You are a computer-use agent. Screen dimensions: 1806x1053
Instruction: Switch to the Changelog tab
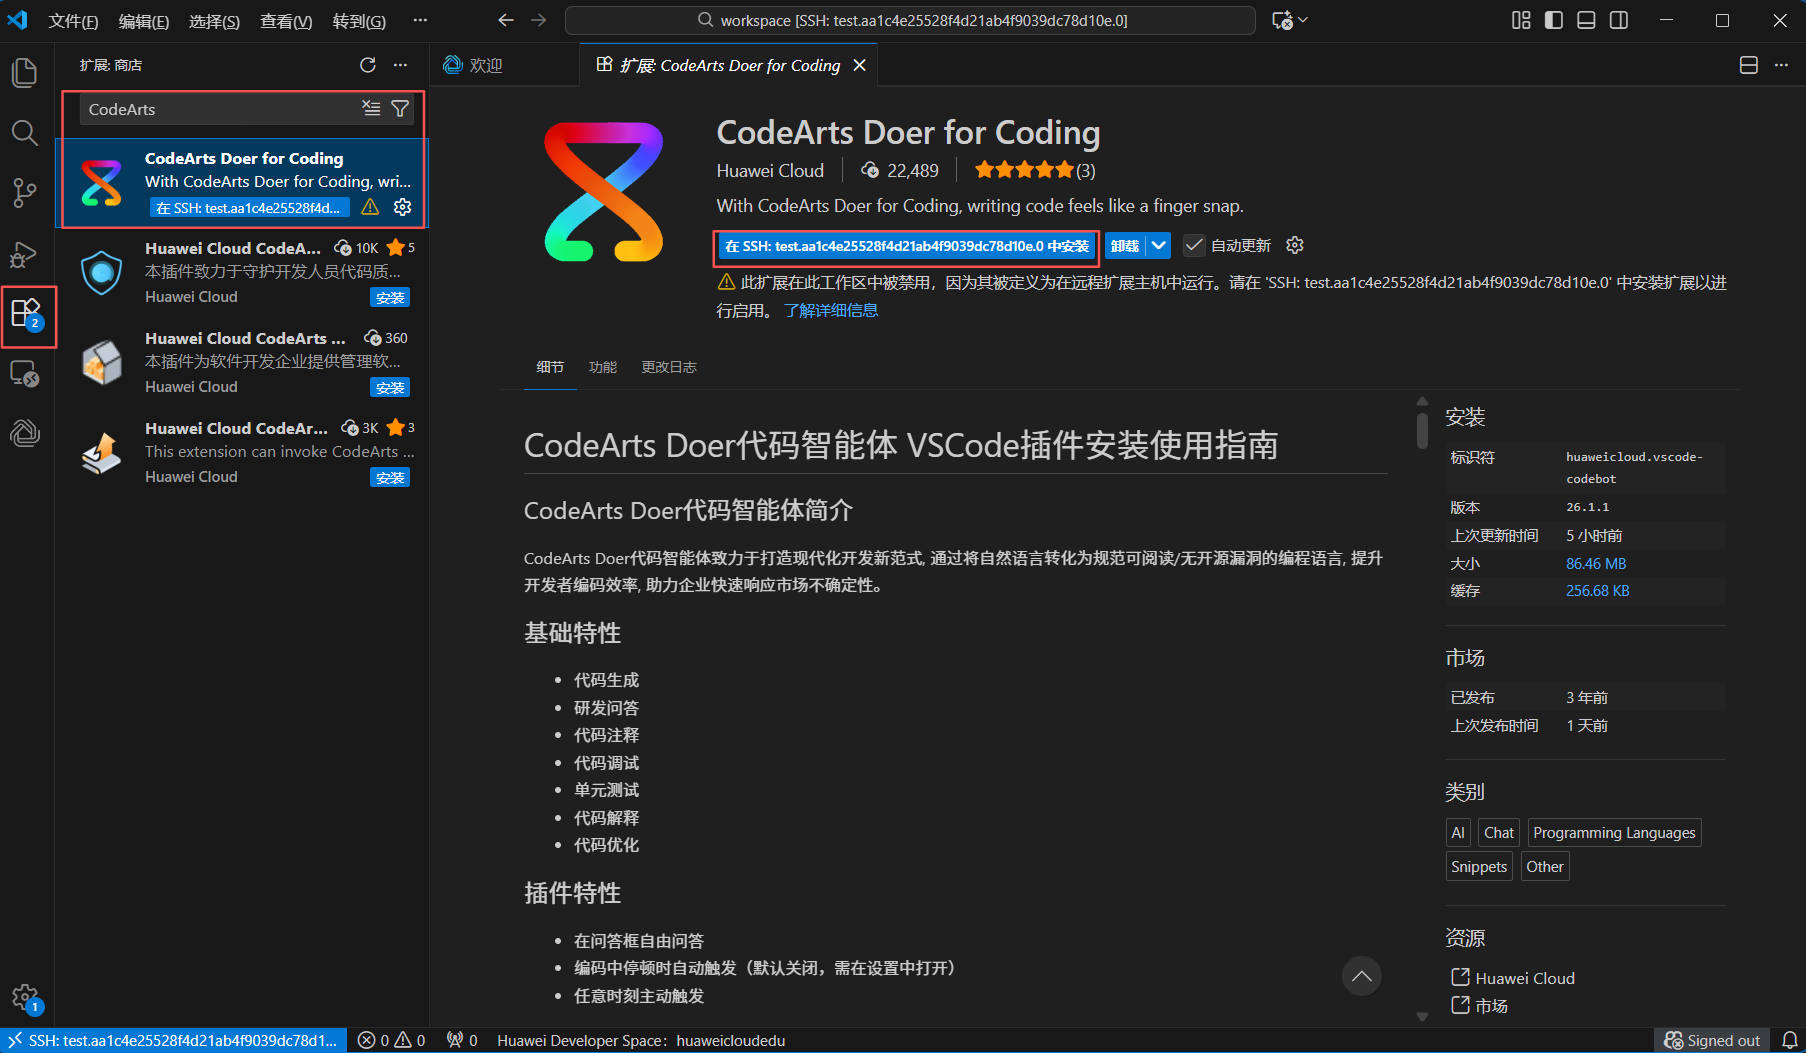(x=669, y=367)
